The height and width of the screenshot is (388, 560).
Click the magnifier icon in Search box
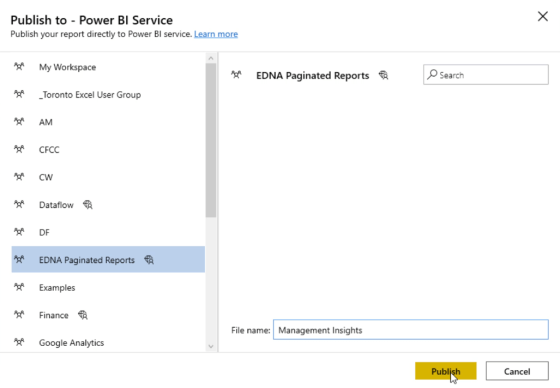click(x=432, y=74)
